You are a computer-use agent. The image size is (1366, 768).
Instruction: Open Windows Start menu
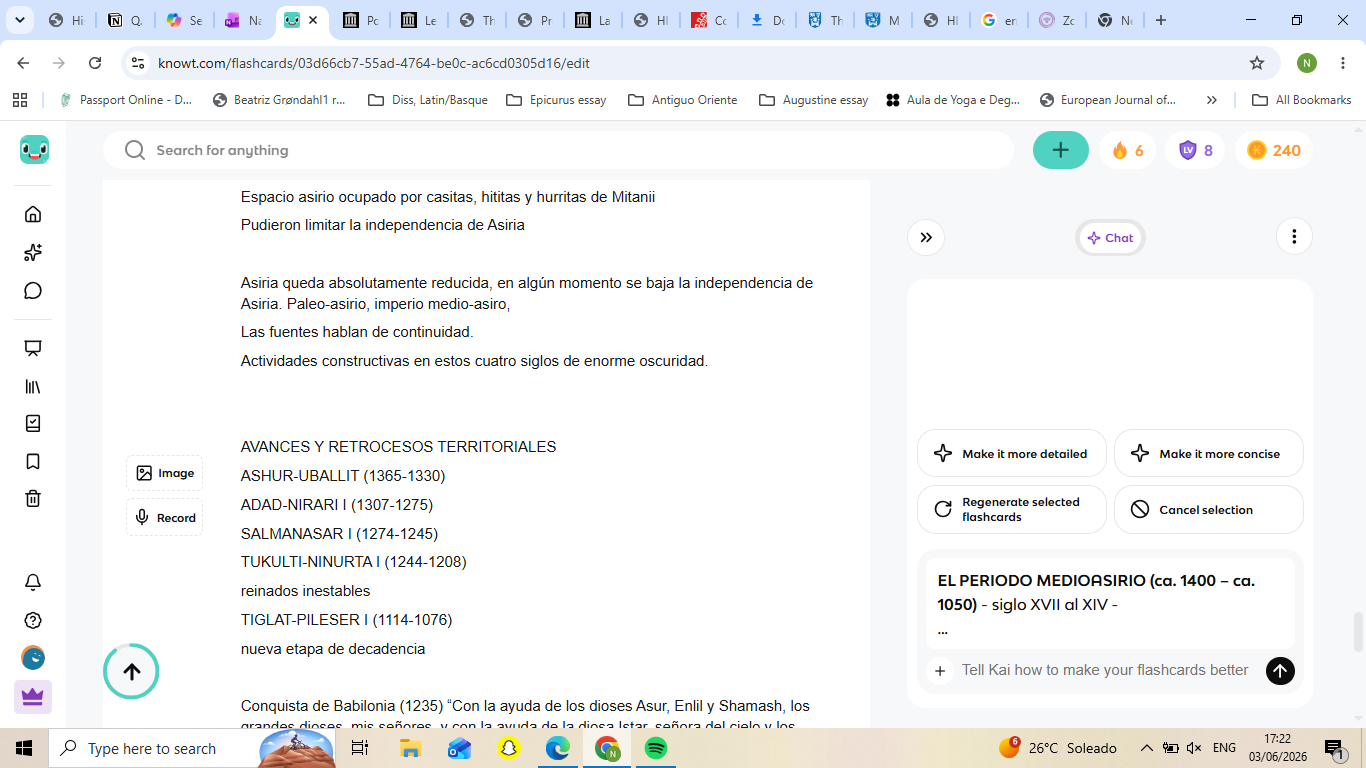click(24, 748)
